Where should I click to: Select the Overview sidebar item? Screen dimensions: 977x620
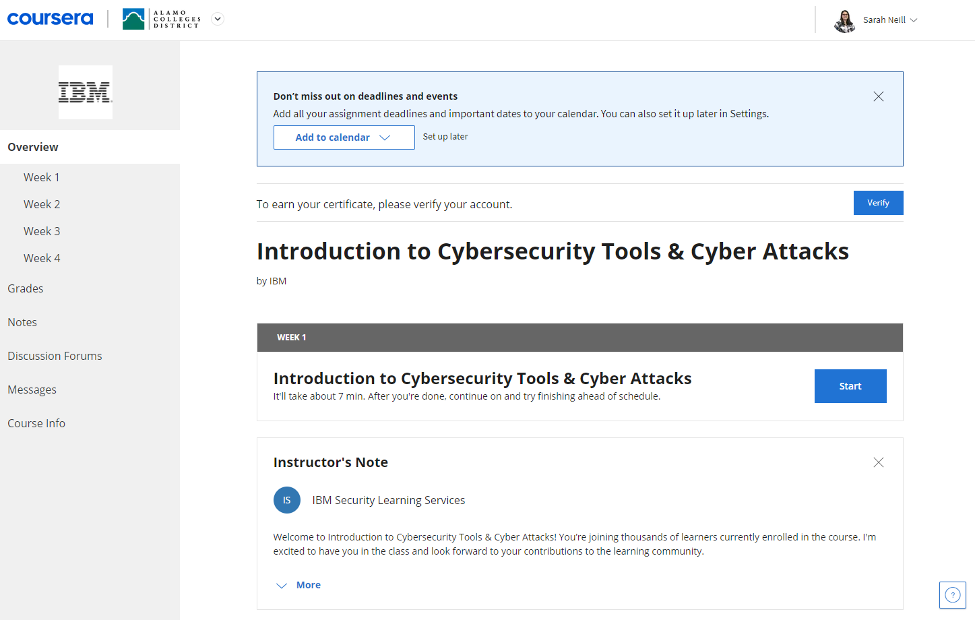point(33,147)
